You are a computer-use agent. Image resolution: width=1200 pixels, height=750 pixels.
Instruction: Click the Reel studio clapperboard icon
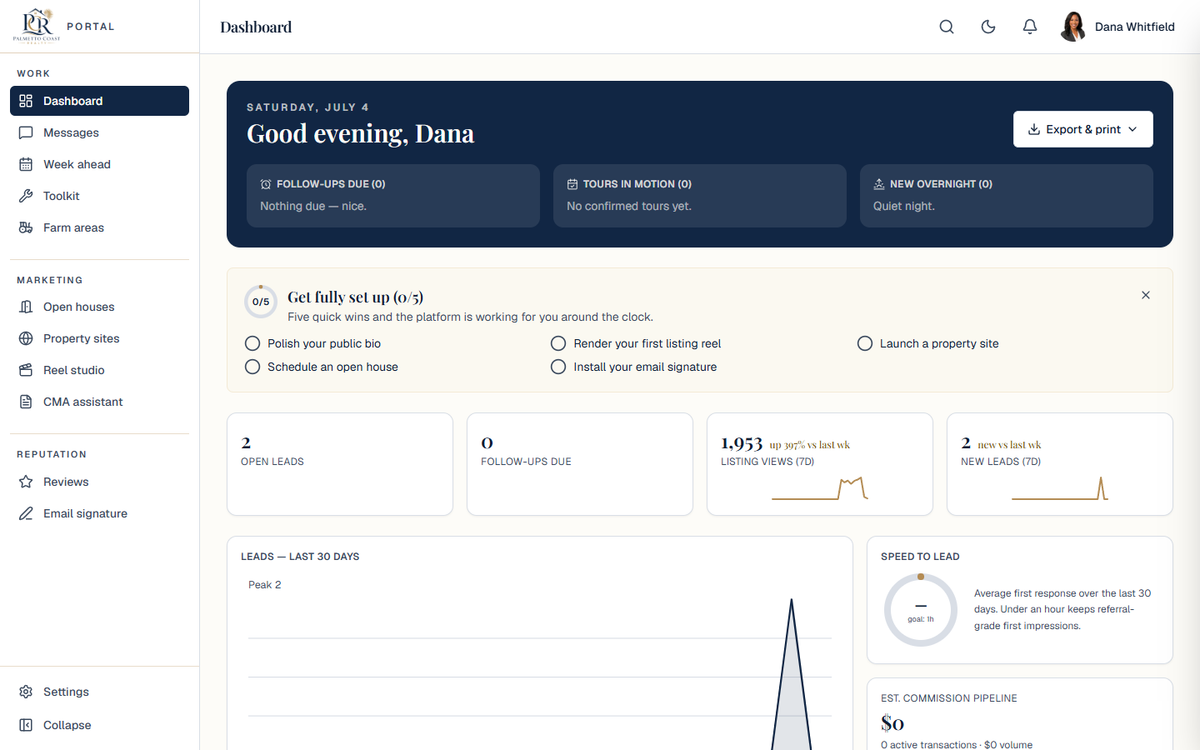(26, 370)
